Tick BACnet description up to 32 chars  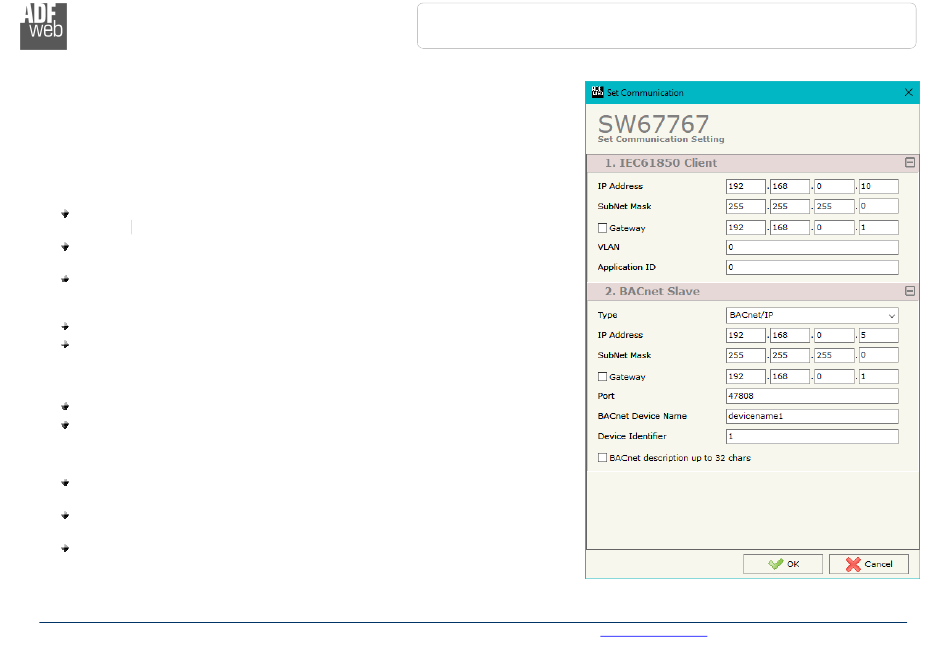tap(602, 458)
